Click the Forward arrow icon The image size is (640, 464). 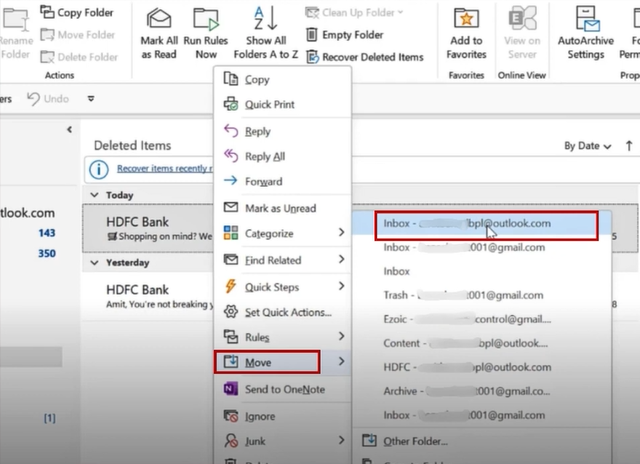(231, 180)
